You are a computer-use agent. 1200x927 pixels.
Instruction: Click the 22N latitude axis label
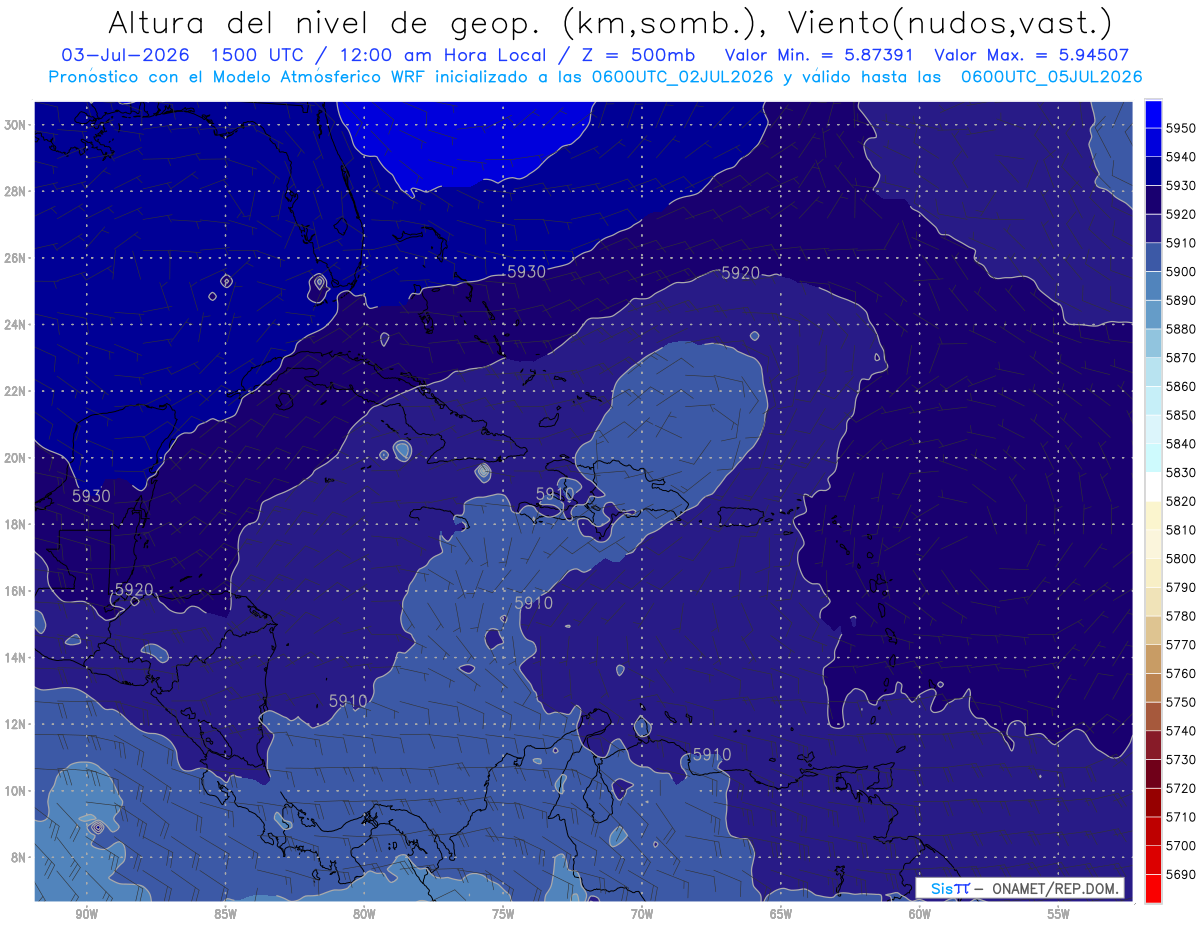point(15,391)
